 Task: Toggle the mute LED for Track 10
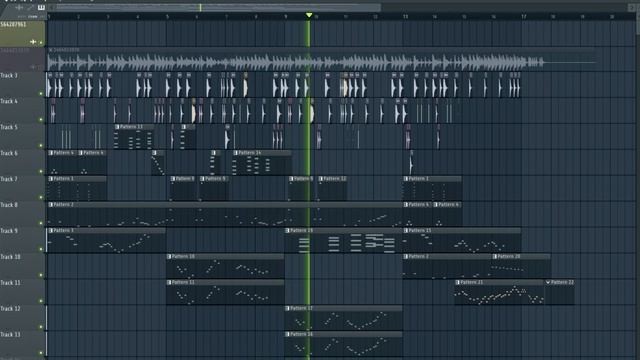[41, 275]
